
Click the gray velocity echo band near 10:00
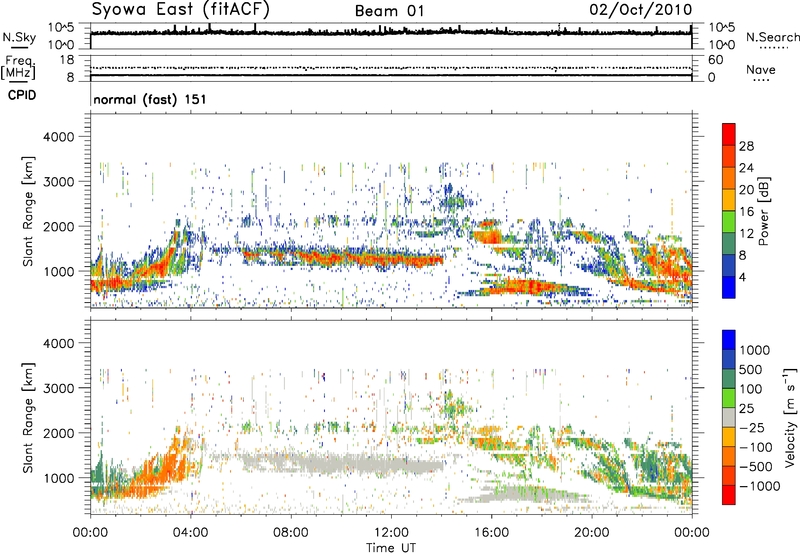point(342,464)
